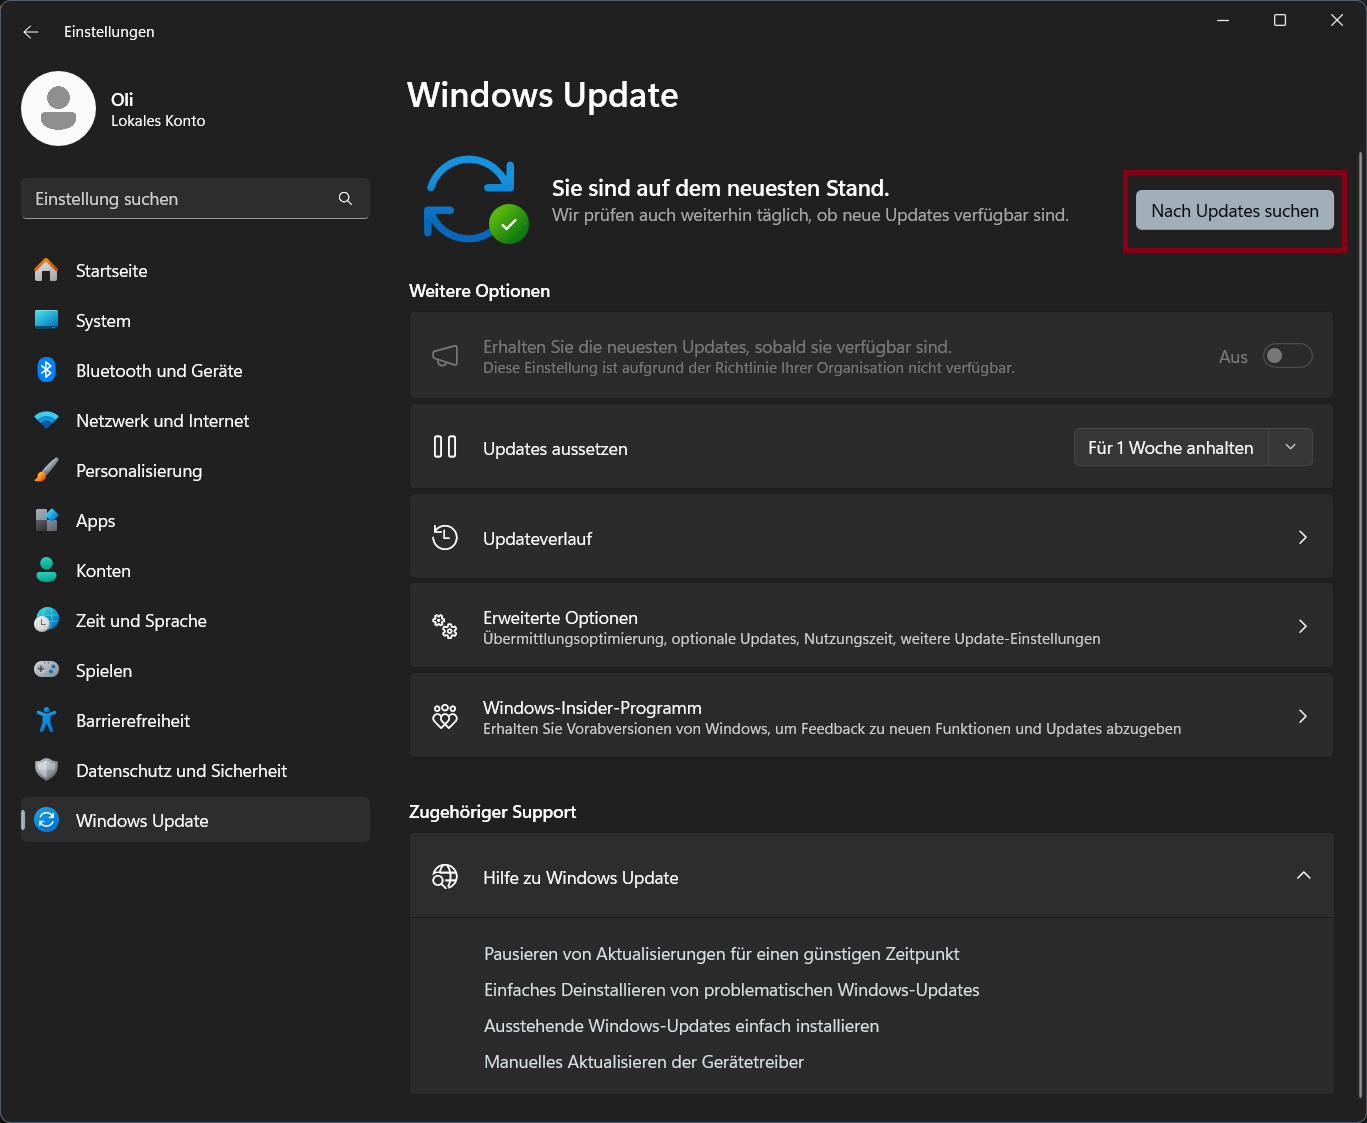Image resolution: width=1367 pixels, height=1123 pixels.
Task: Click the clock globe icon for Zeit und Sprache
Action: point(46,620)
